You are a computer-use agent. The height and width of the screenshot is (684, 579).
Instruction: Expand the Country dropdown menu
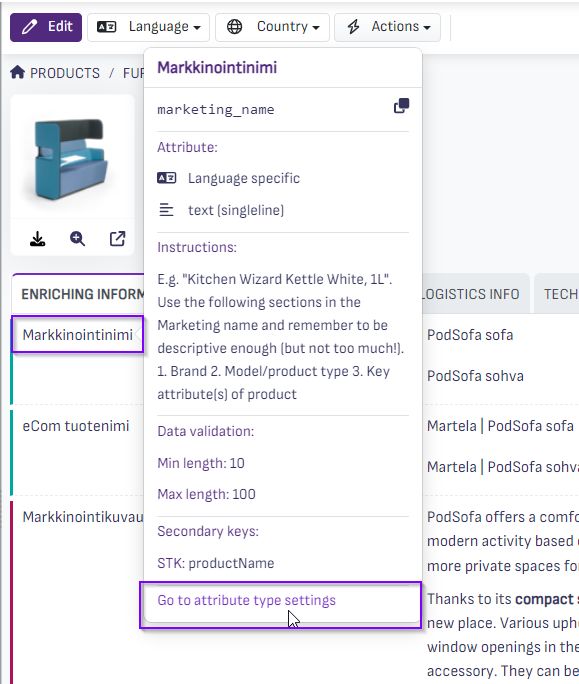(272, 27)
